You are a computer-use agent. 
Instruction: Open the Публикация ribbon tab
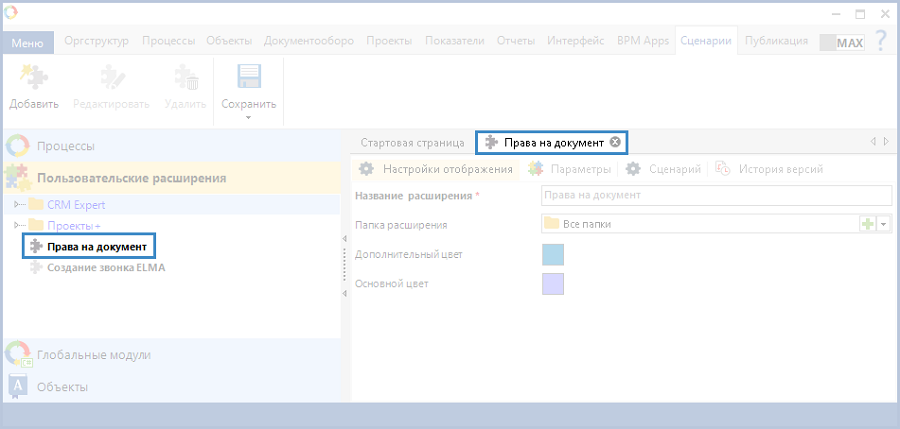(x=776, y=41)
